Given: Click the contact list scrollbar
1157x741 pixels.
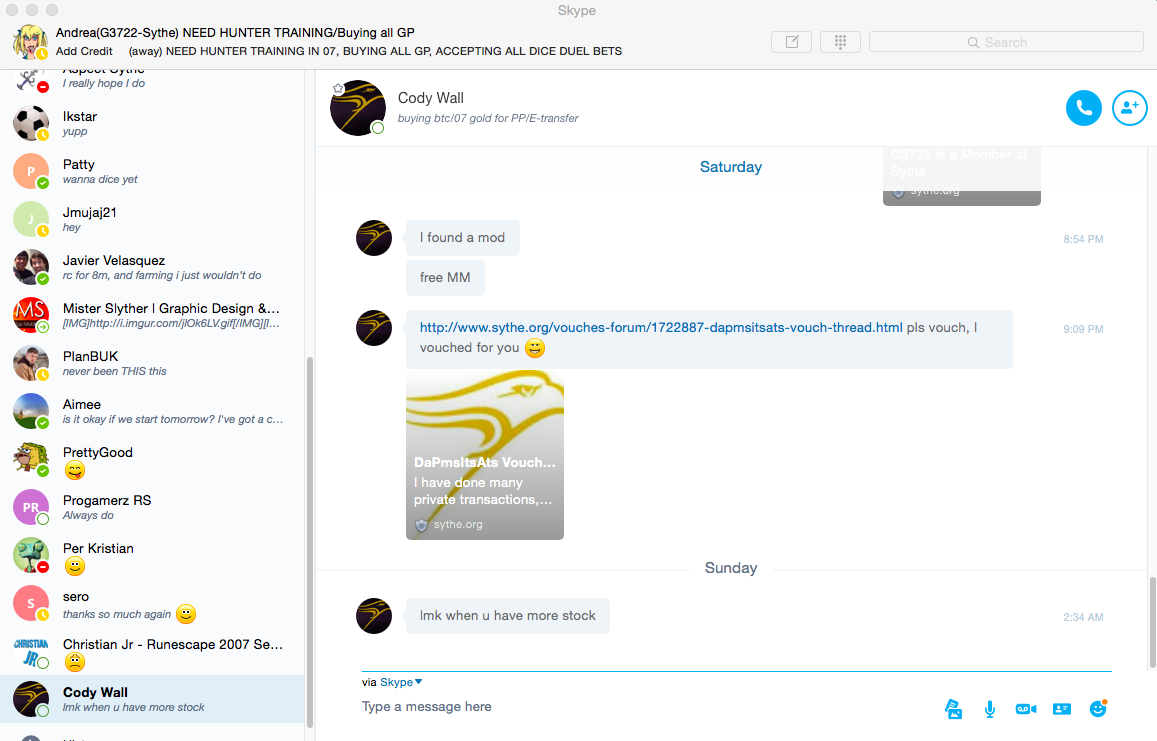Looking at the screenshot, I should pos(310,542).
